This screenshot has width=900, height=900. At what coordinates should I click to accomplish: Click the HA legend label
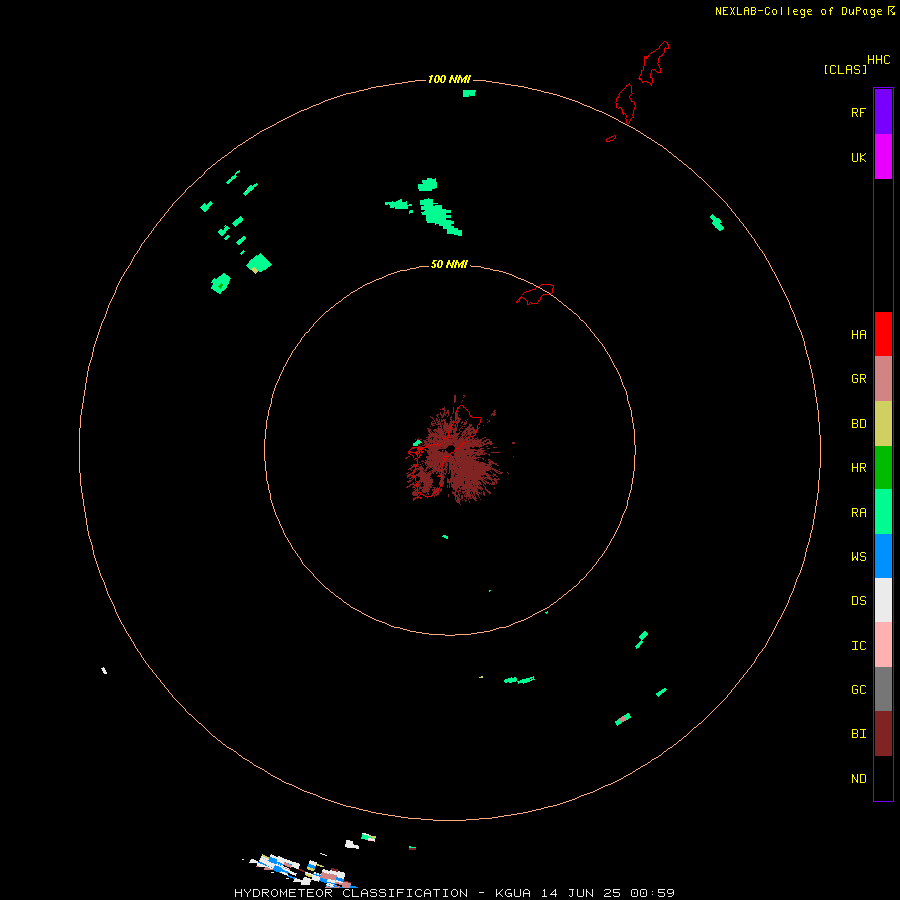click(858, 334)
